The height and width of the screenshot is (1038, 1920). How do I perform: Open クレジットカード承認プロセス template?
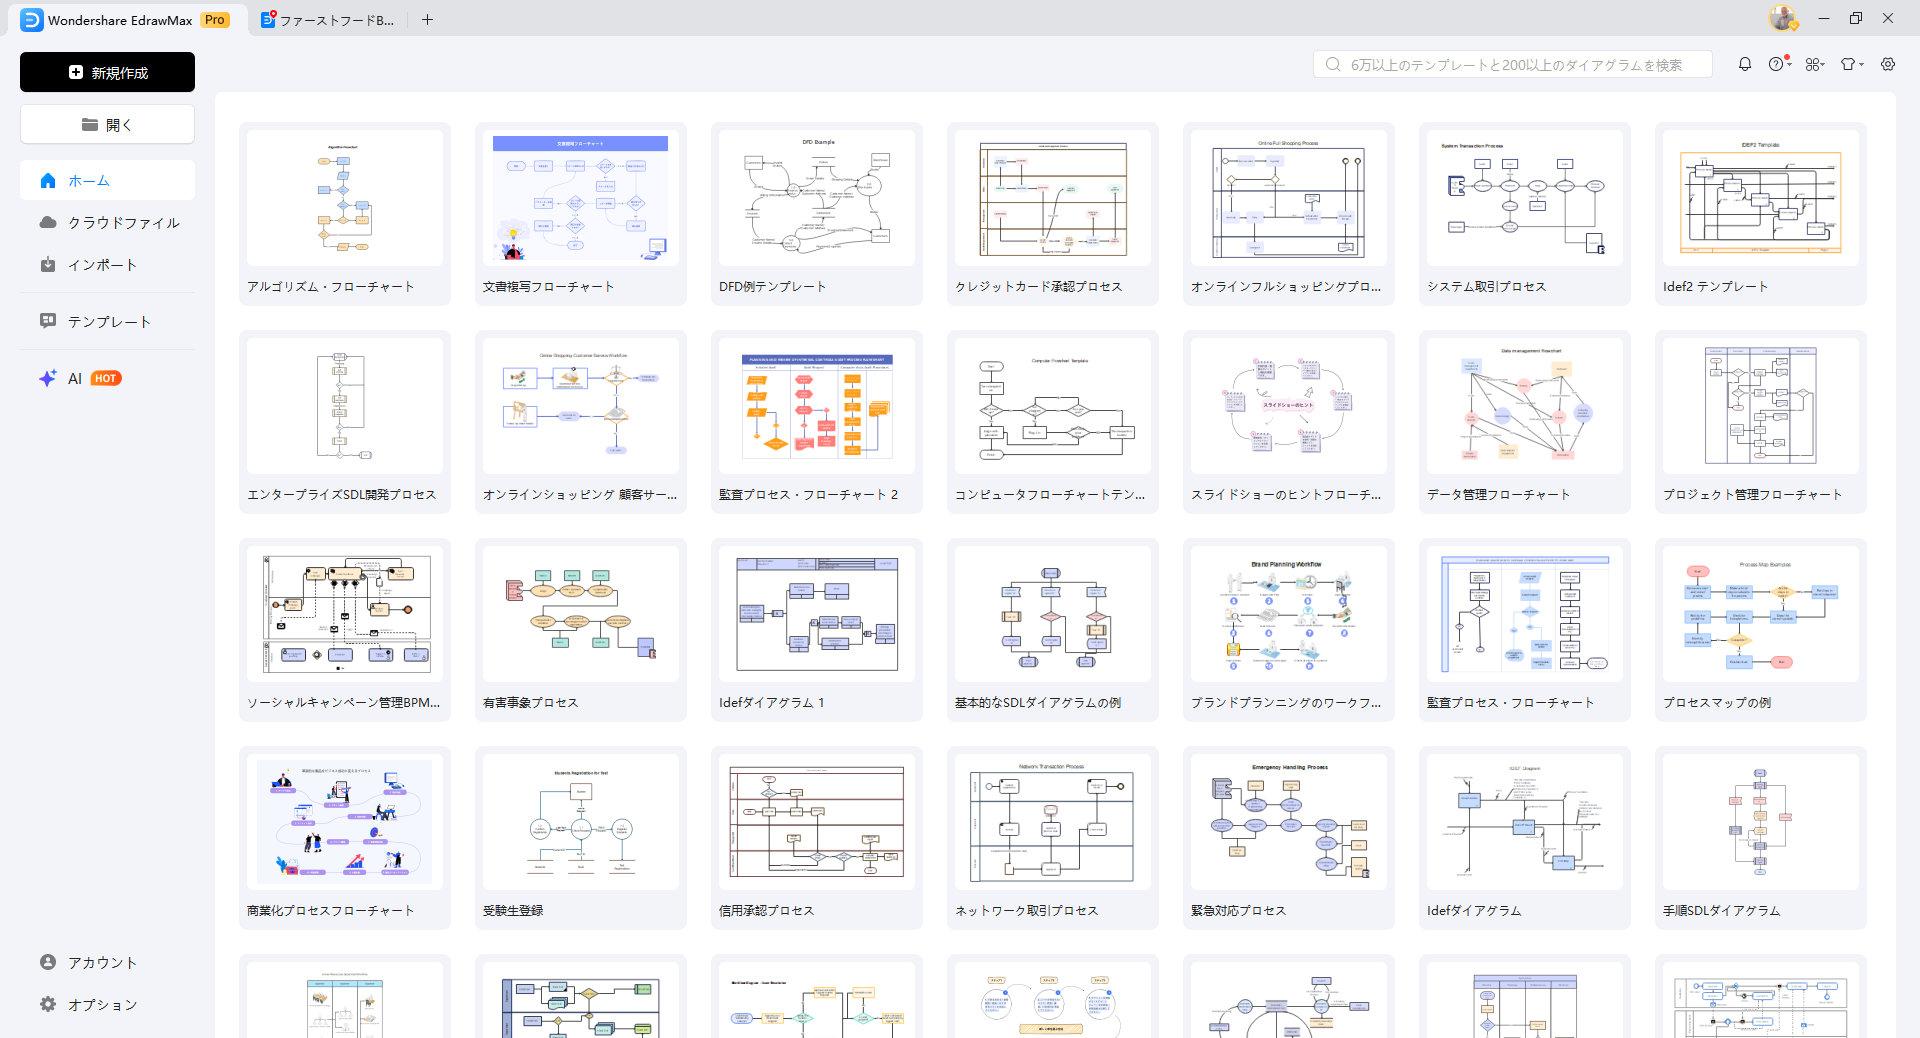pos(1053,214)
